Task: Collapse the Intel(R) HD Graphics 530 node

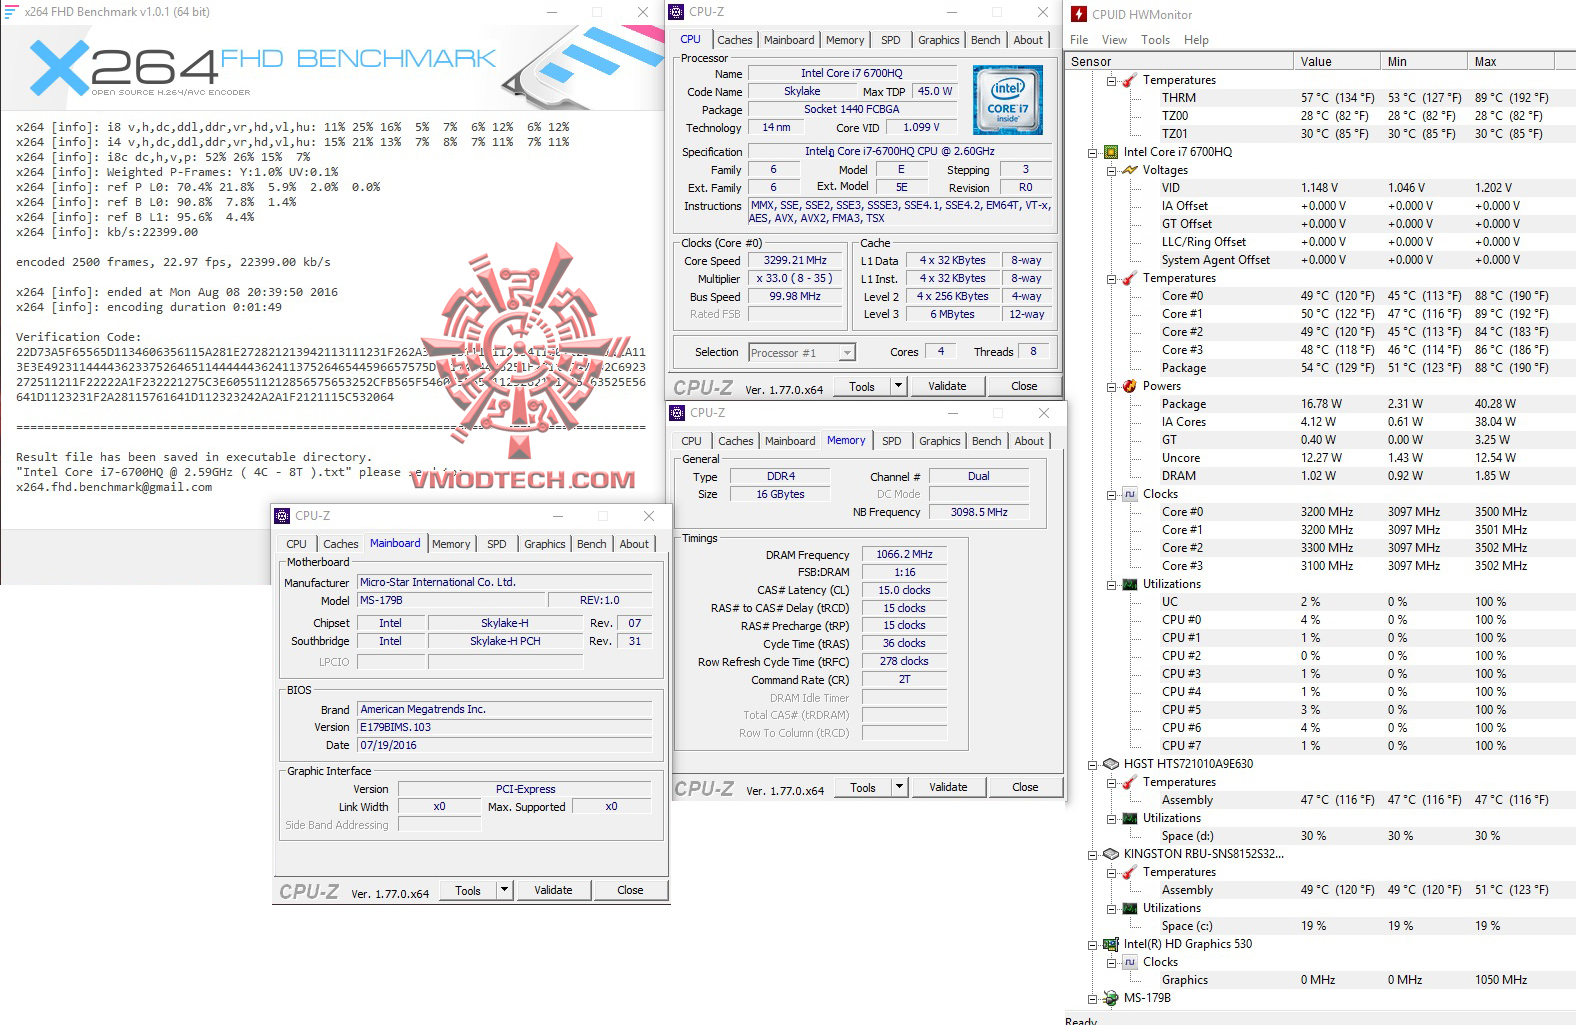Action: coord(1093,945)
